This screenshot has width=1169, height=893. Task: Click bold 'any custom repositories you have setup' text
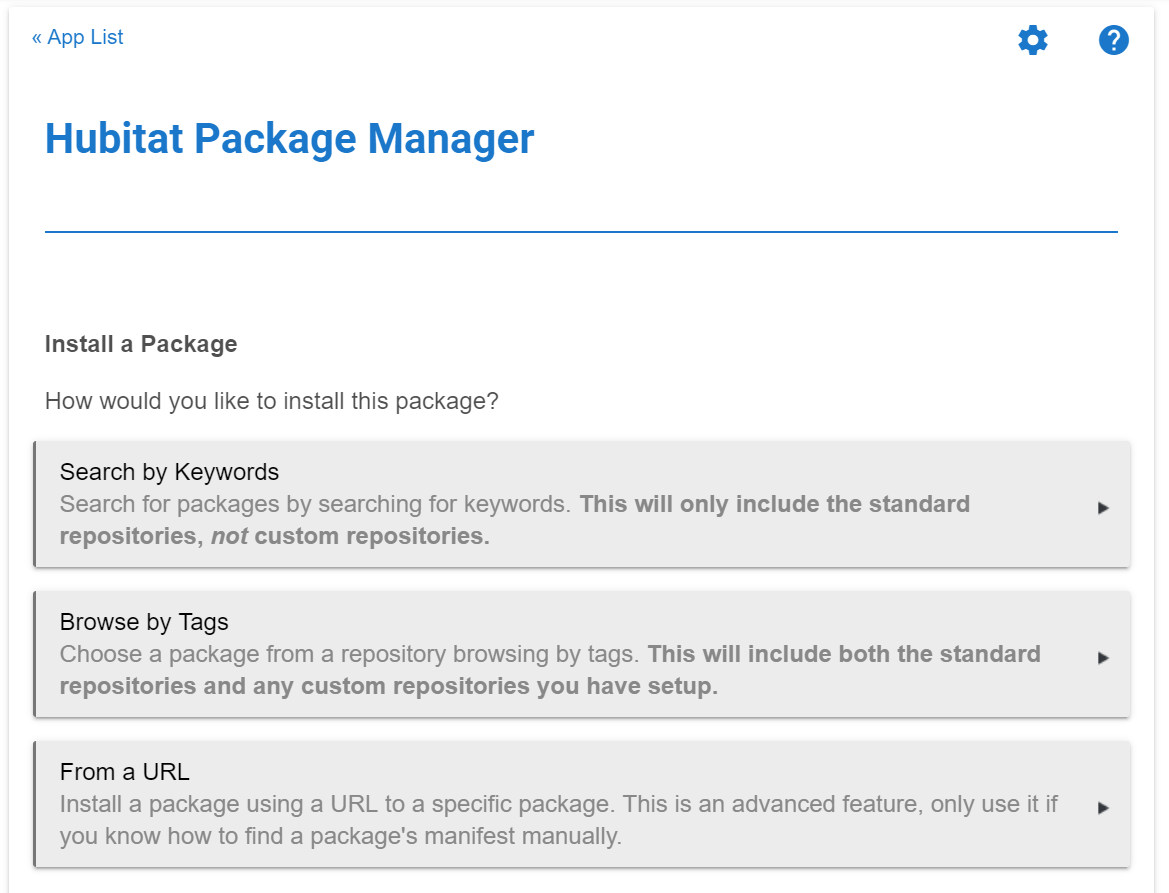click(x=510, y=687)
